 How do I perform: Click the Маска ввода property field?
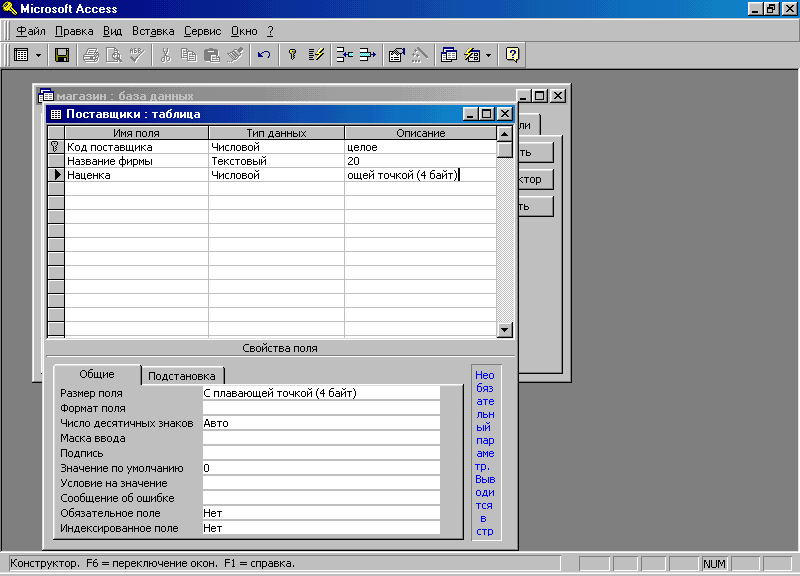click(x=321, y=438)
